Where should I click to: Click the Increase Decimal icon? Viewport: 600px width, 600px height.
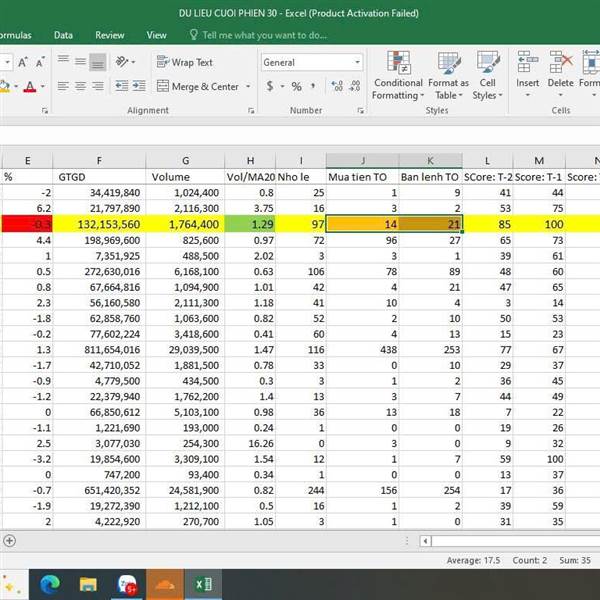336,87
